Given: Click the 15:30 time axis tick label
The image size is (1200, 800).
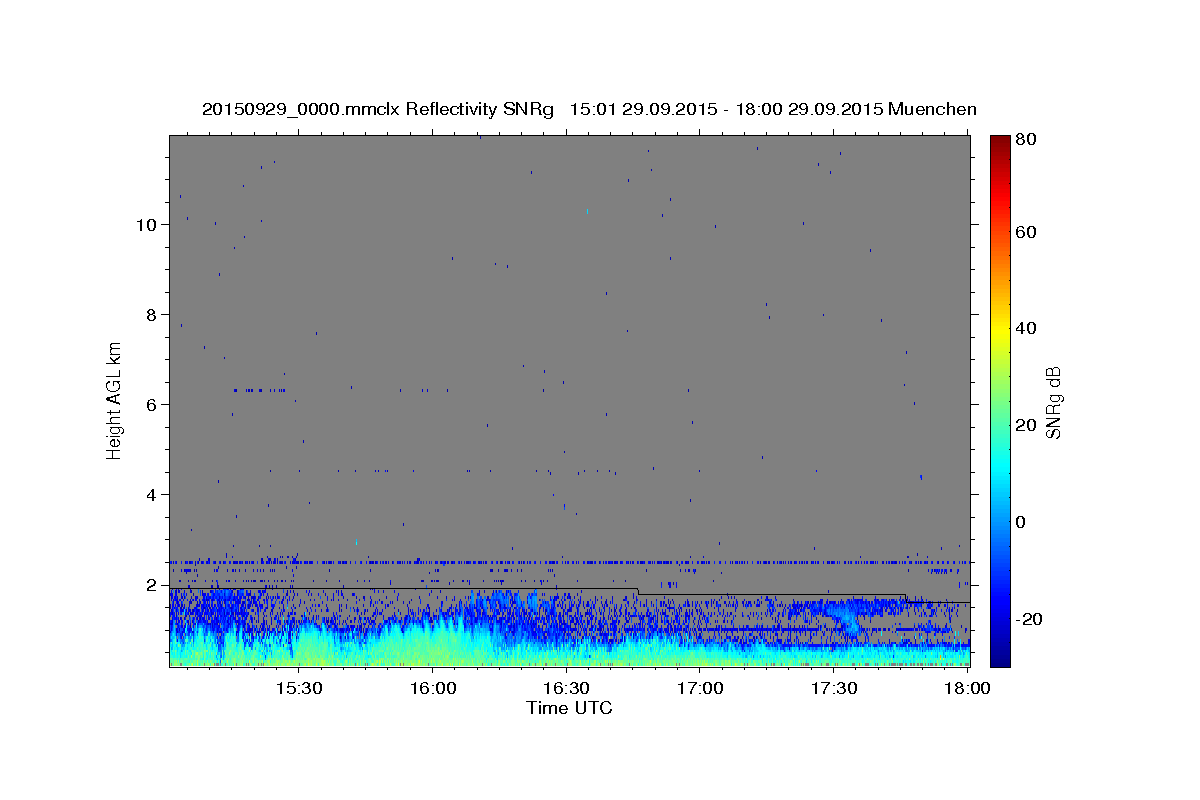Looking at the screenshot, I should (298, 689).
